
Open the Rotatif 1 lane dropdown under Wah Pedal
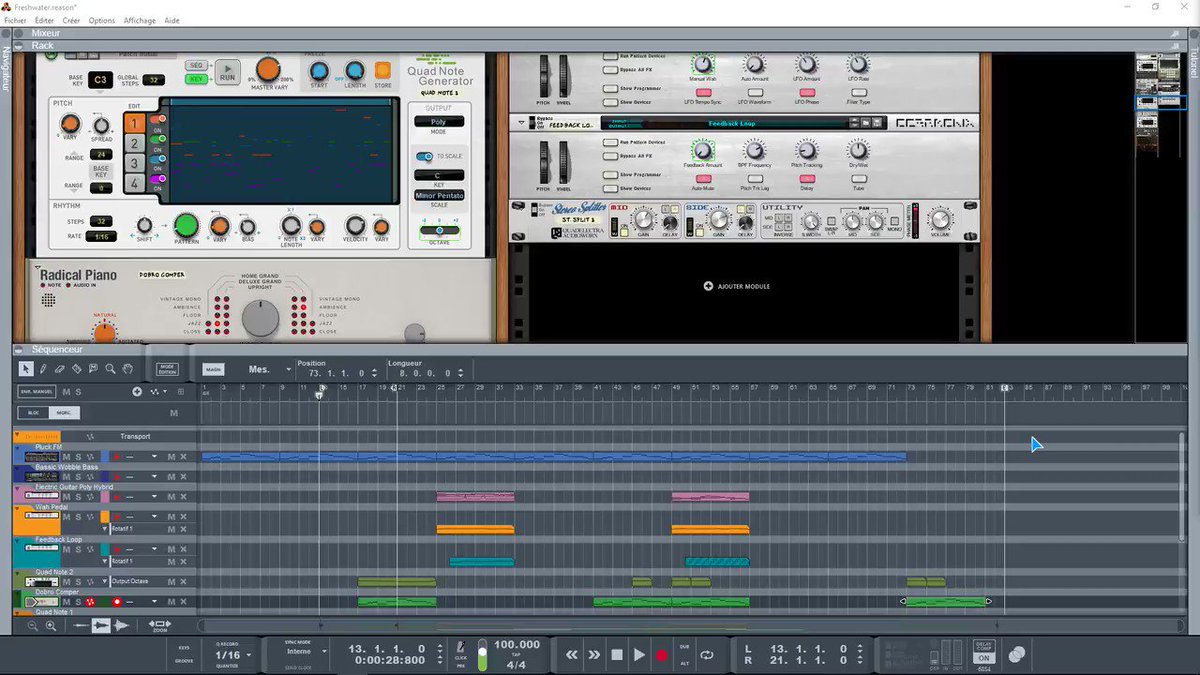coord(104,529)
